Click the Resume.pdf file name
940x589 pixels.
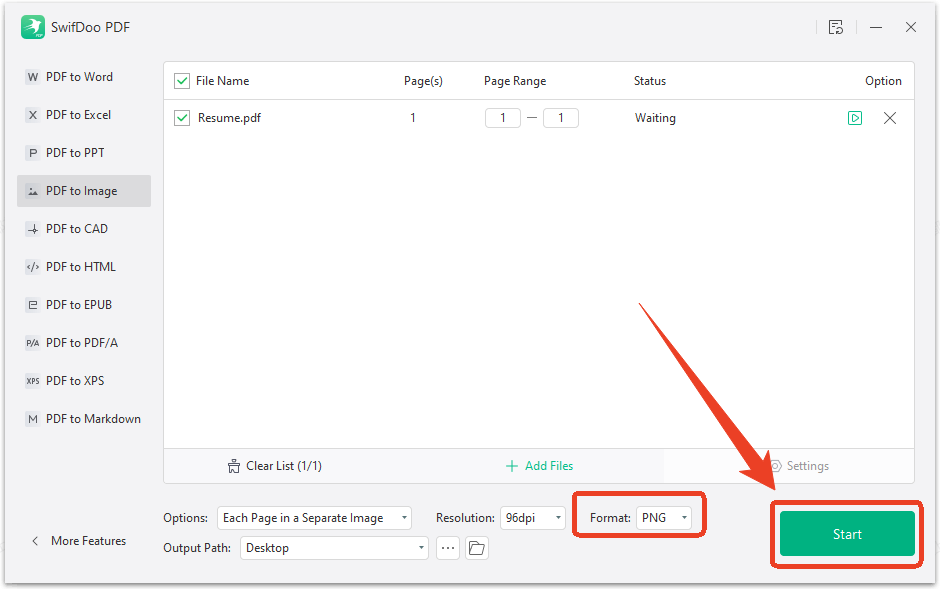click(229, 118)
